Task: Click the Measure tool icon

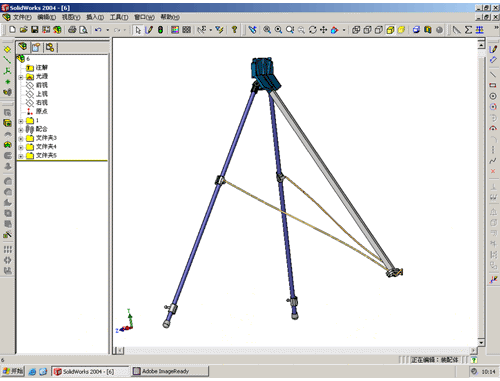Action: 456,30
